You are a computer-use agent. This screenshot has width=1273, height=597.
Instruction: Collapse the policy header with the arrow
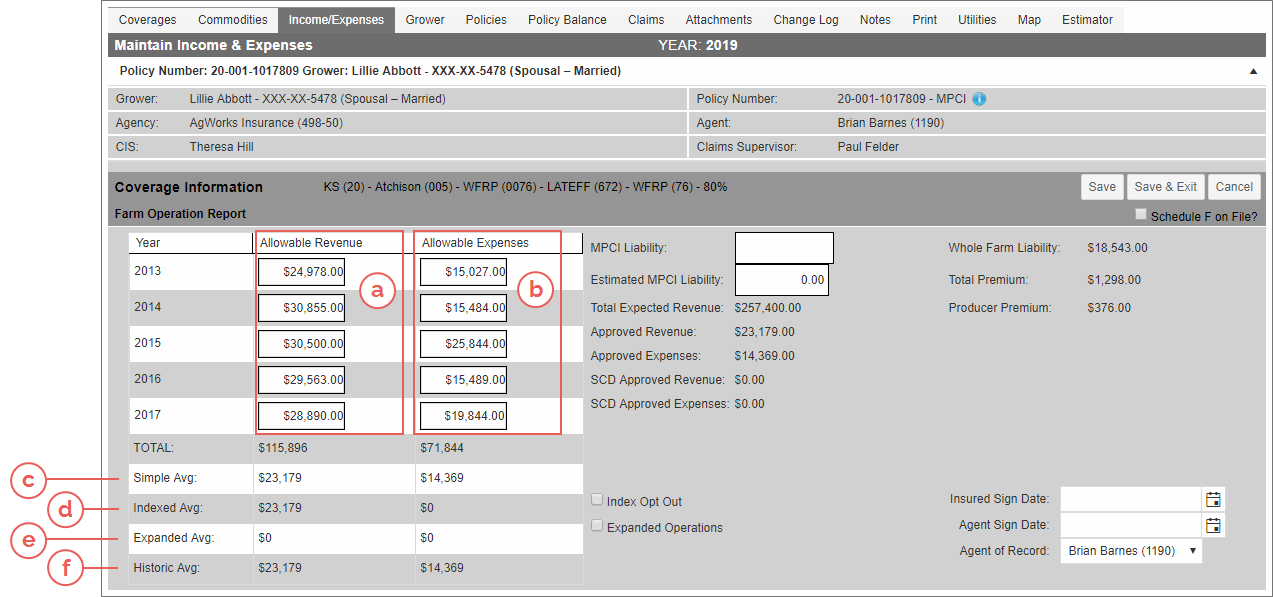point(1253,72)
